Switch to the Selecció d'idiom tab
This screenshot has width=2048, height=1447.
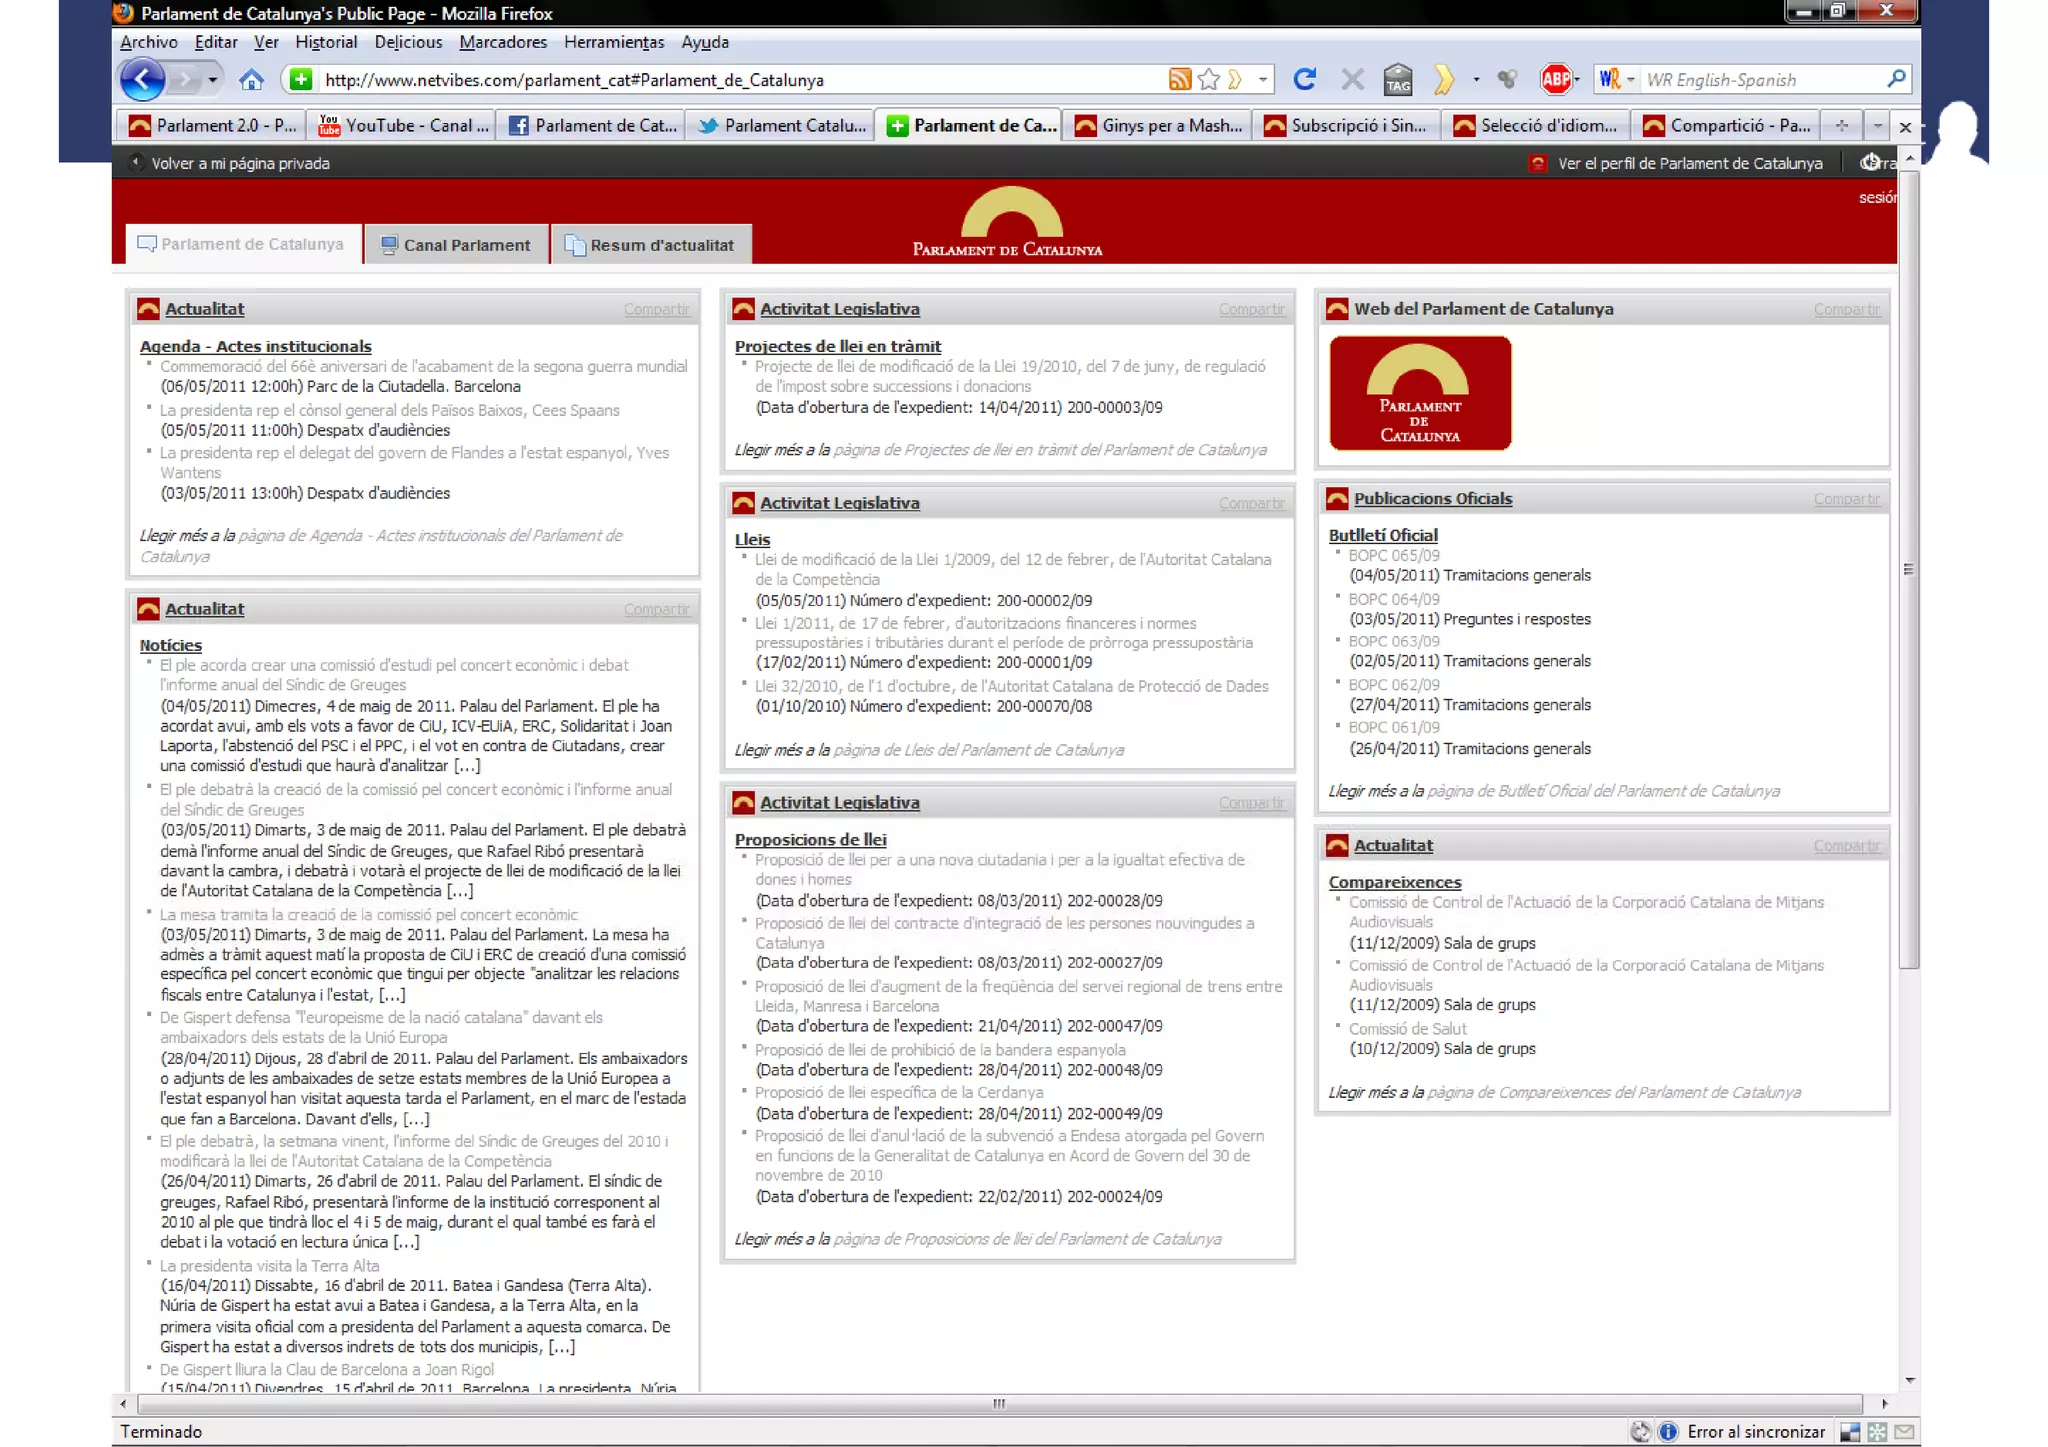[x=1537, y=126]
